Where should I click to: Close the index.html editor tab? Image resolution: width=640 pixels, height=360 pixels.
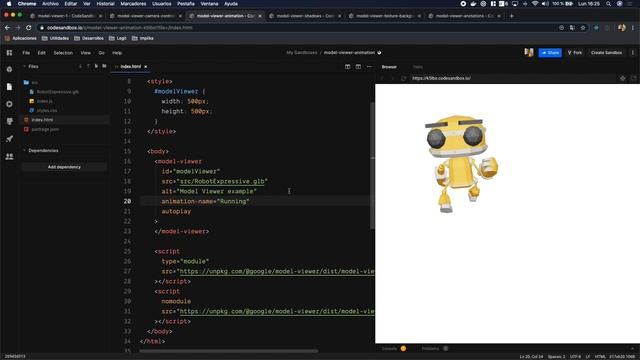(x=146, y=67)
